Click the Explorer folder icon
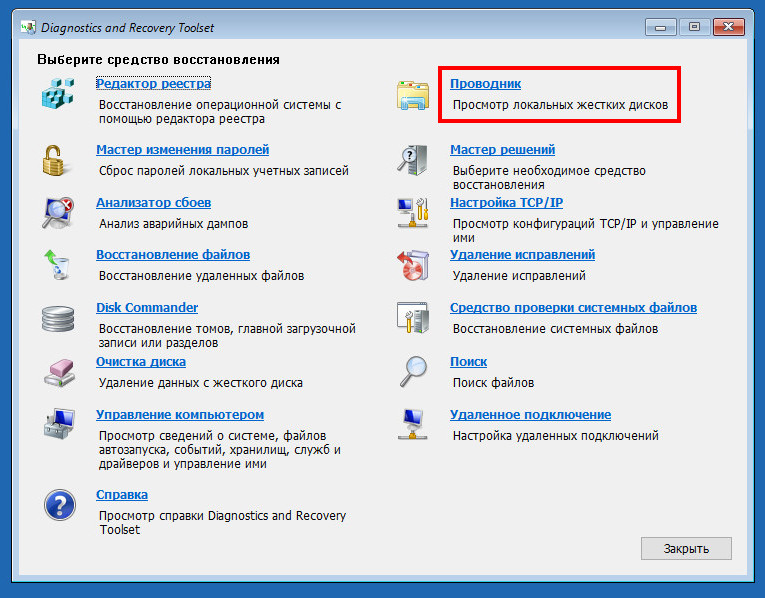Image resolution: width=765 pixels, height=598 pixels. [413, 95]
